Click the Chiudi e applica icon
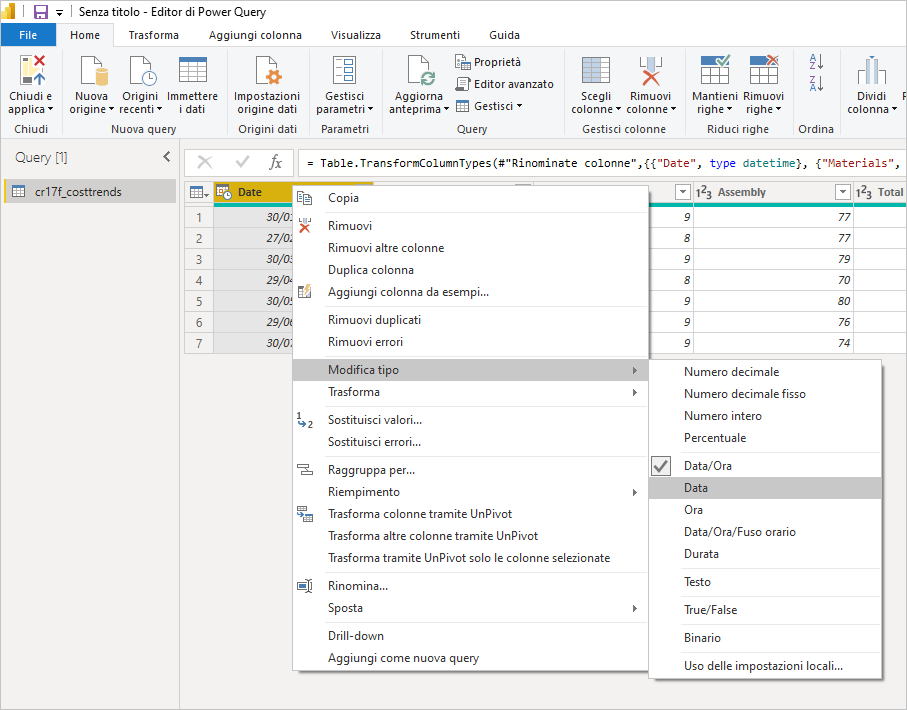This screenshot has height=710, width=907. point(31,70)
